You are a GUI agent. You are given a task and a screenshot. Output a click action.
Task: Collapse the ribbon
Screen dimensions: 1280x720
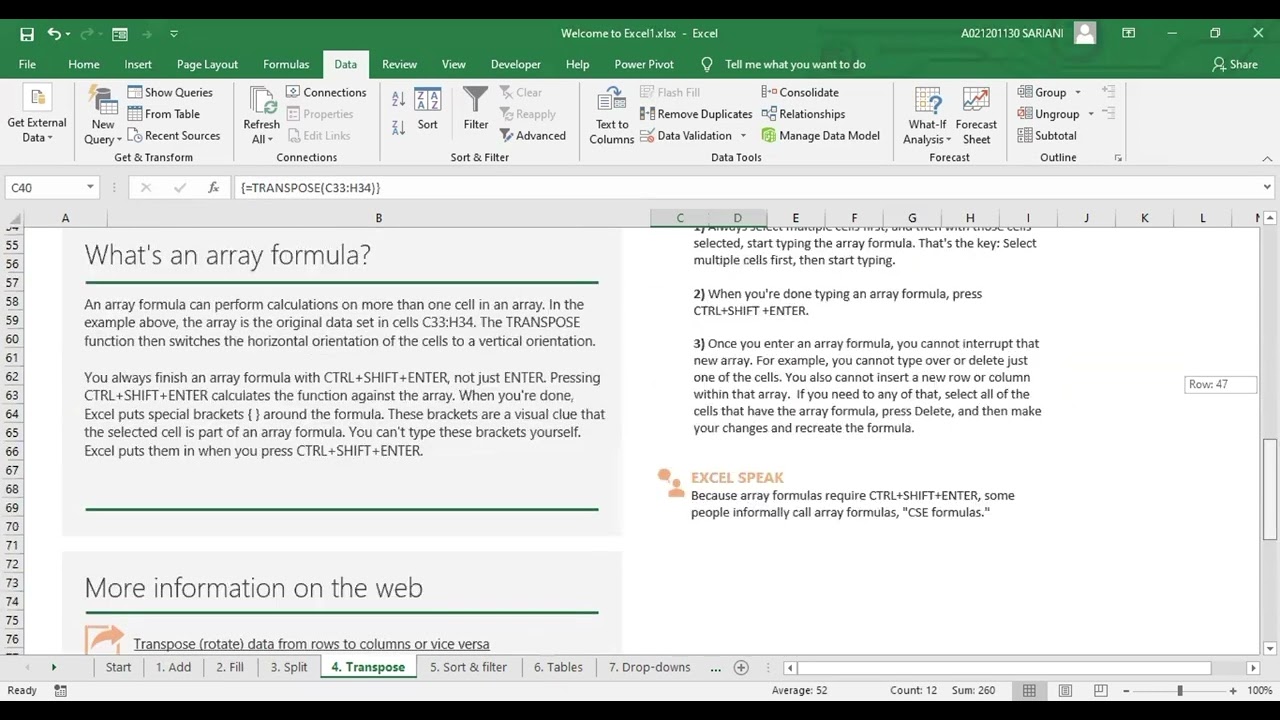point(1267,158)
